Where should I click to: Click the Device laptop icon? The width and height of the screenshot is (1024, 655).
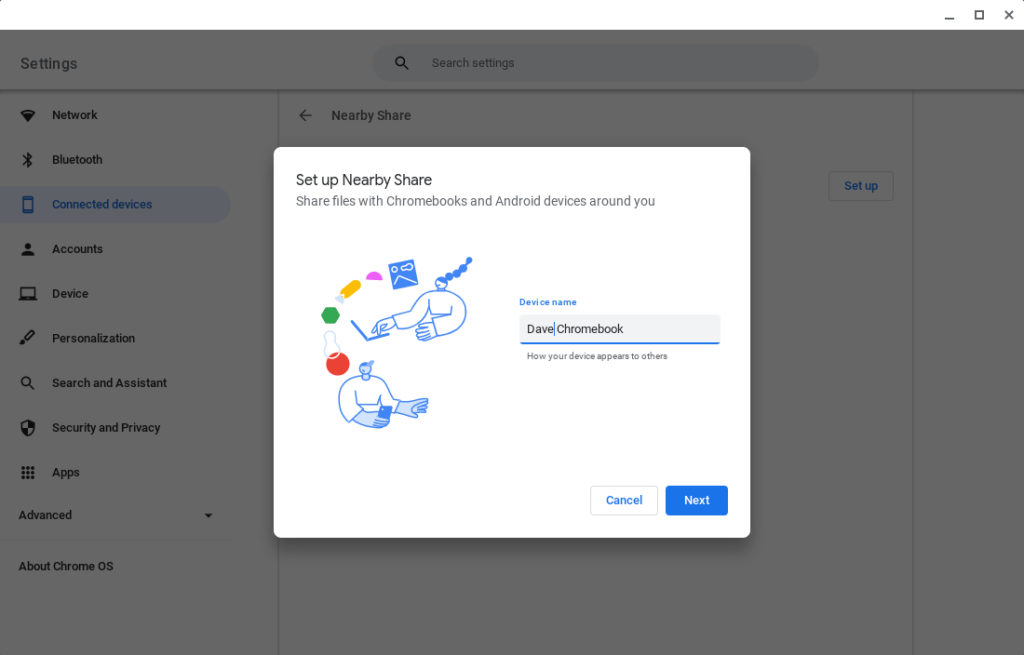pyautogui.click(x=27, y=294)
